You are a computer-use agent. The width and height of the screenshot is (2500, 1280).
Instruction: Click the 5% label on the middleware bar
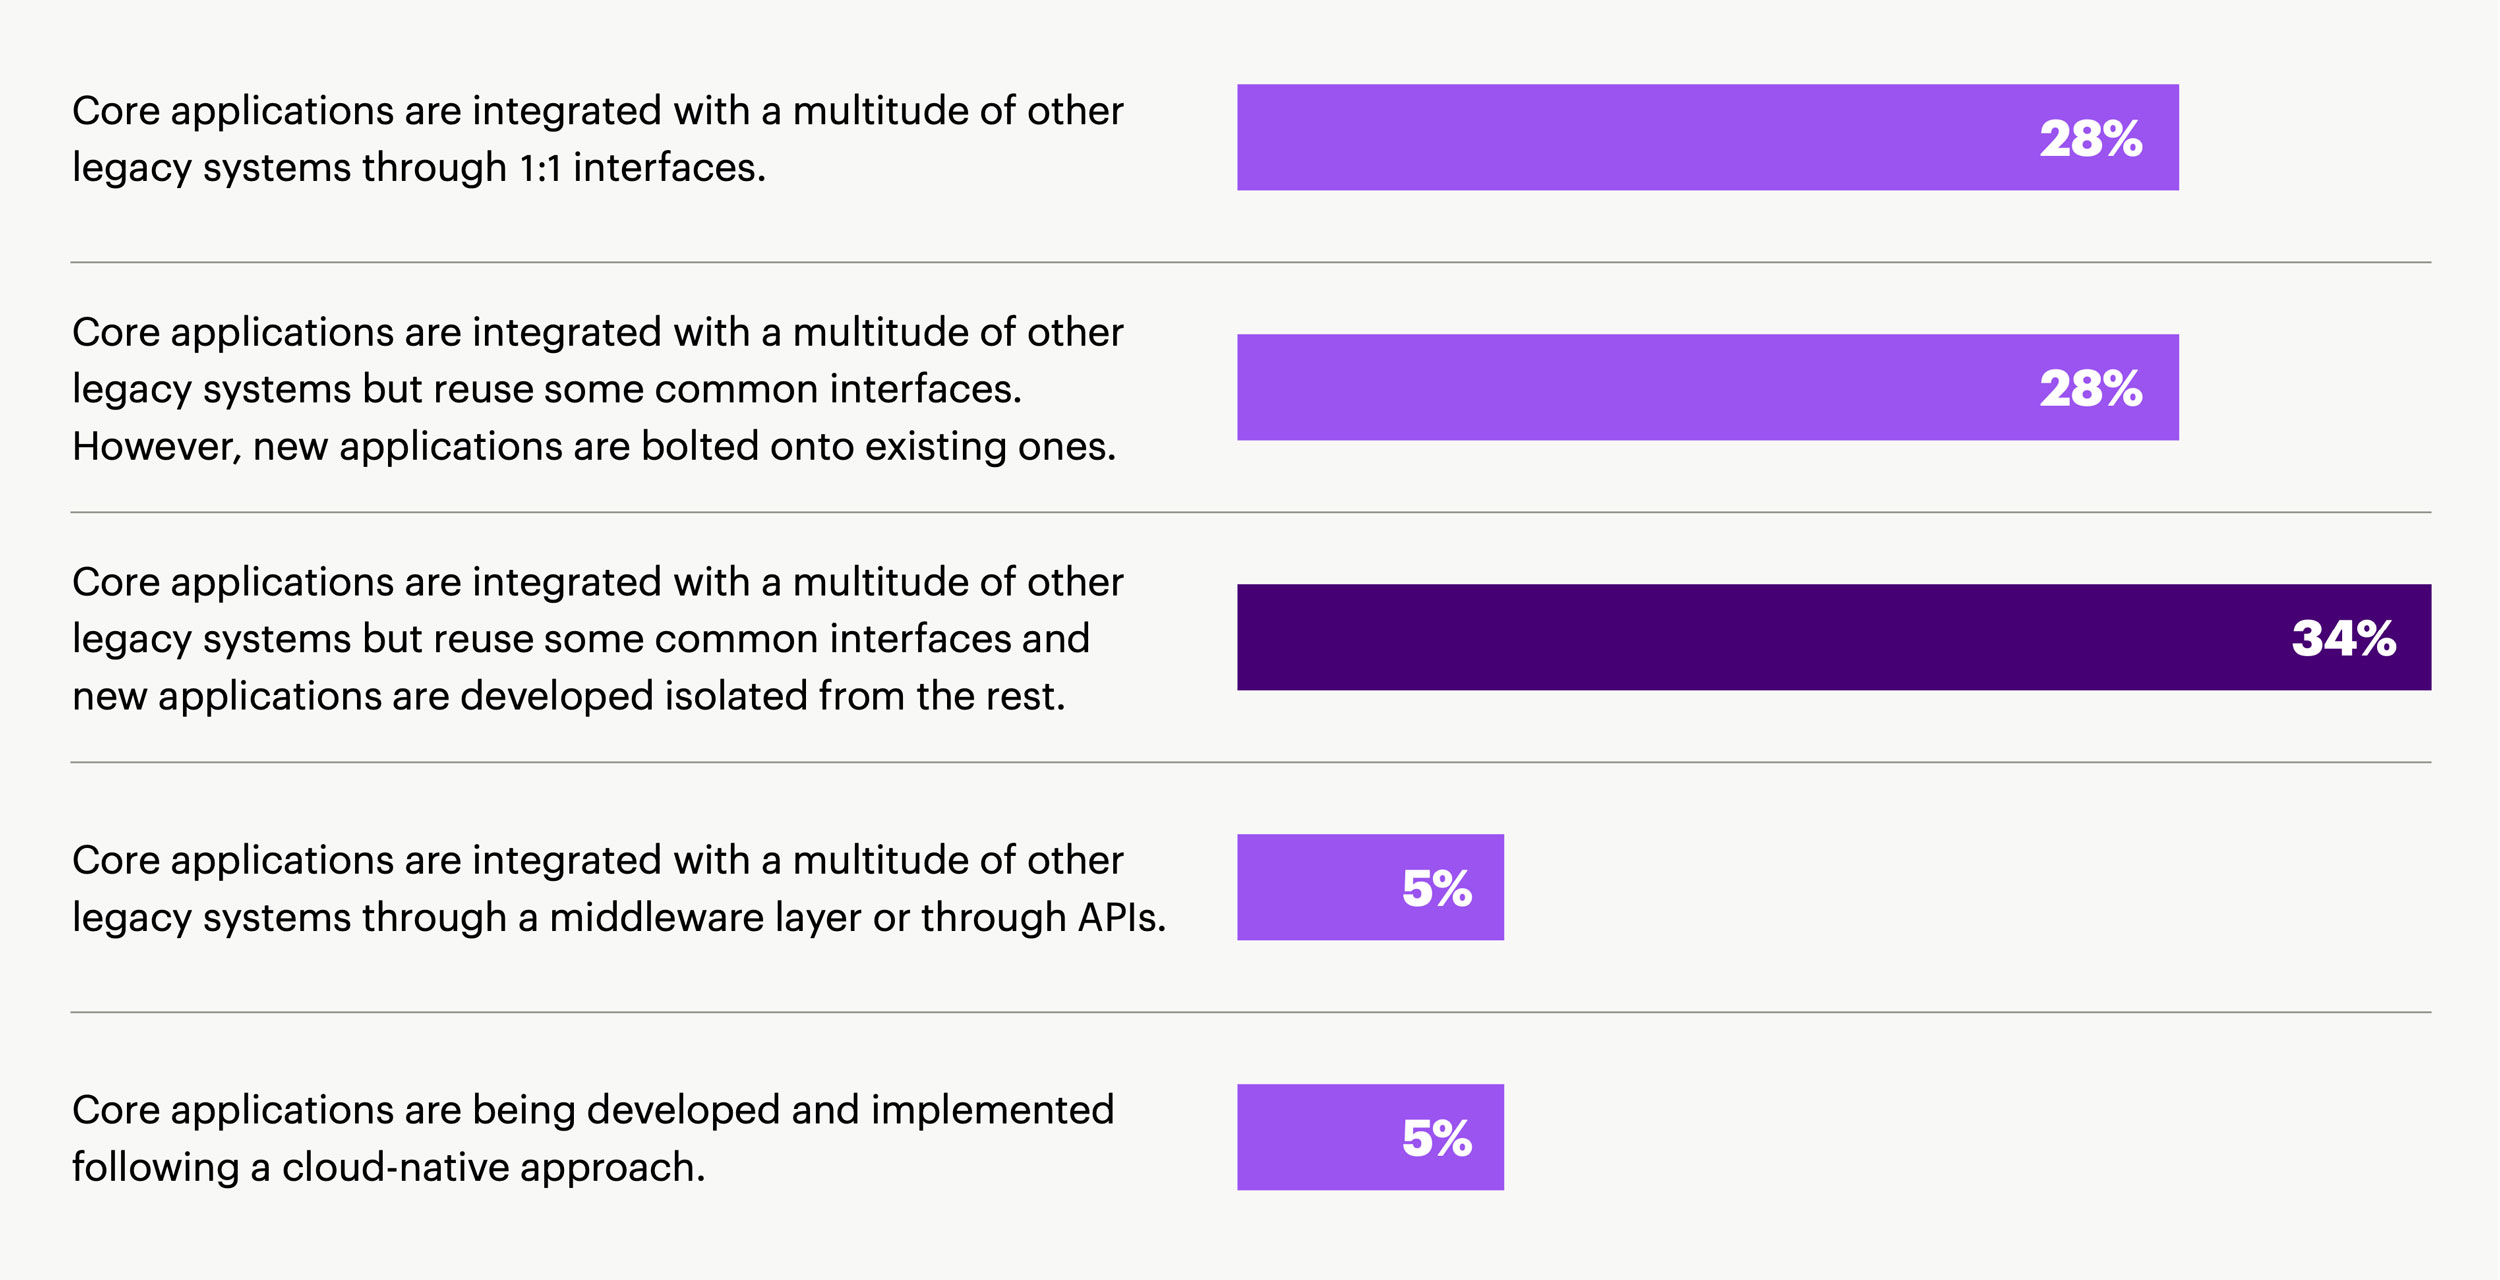click(1437, 888)
